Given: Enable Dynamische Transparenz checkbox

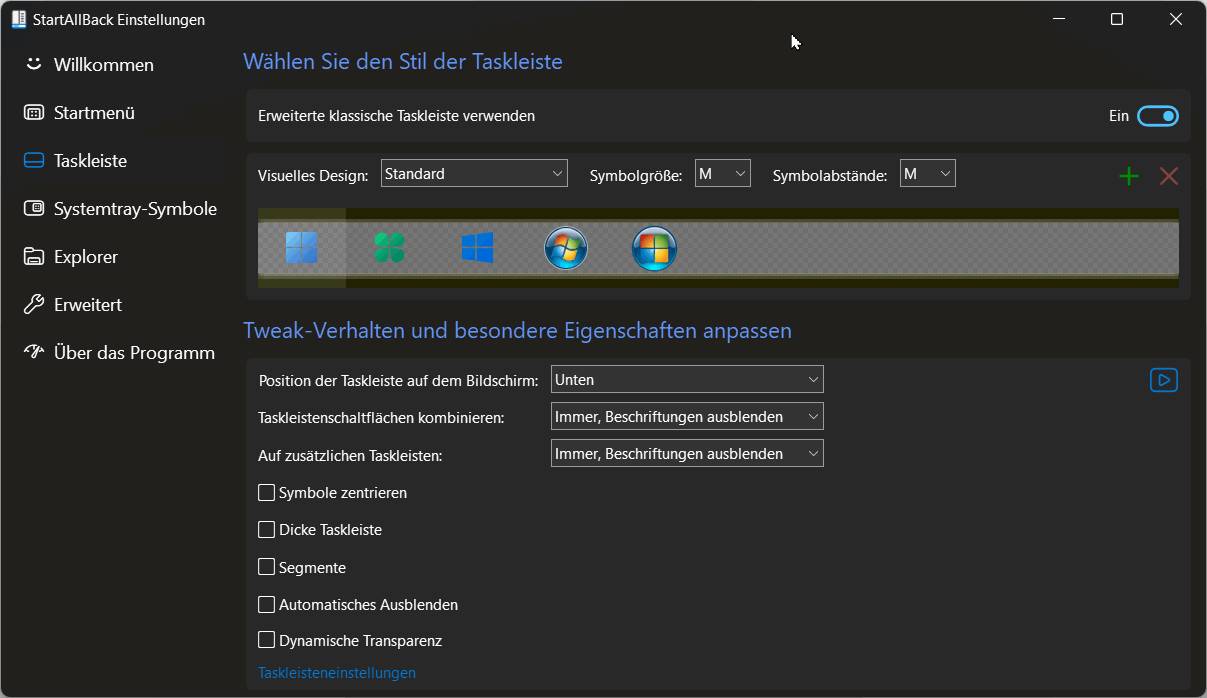Looking at the screenshot, I should pos(267,640).
